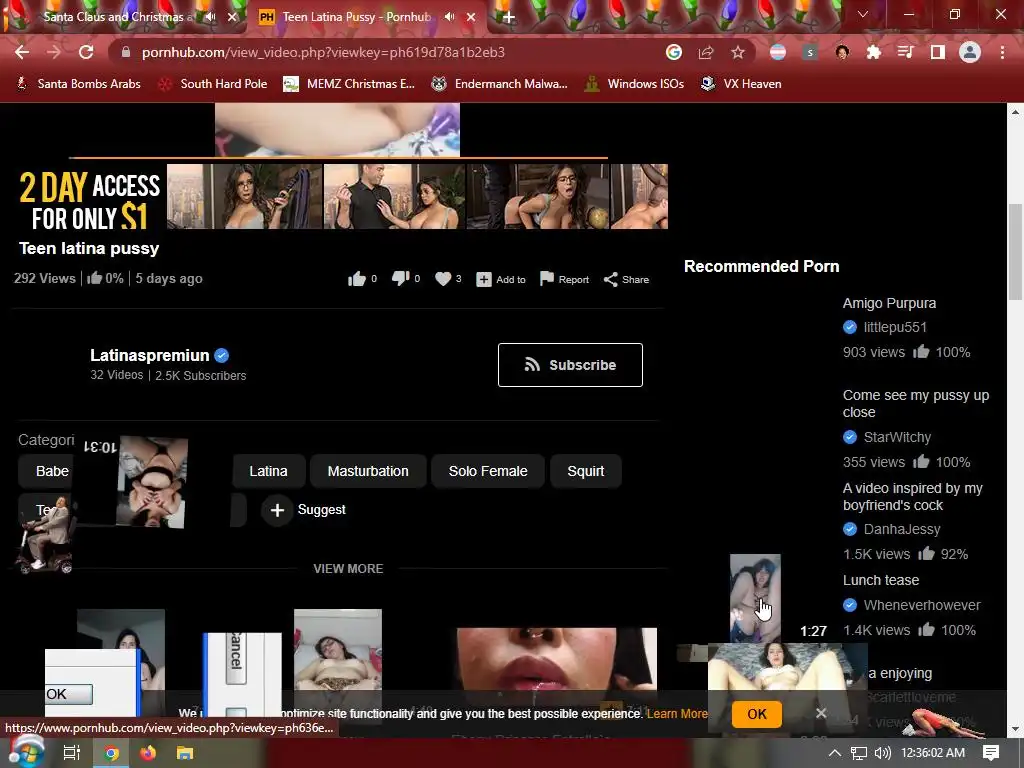The height and width of the screenshot is (768, 1024).
Task: Open the South Hard Pole bookmark
Action: (213, 84)
